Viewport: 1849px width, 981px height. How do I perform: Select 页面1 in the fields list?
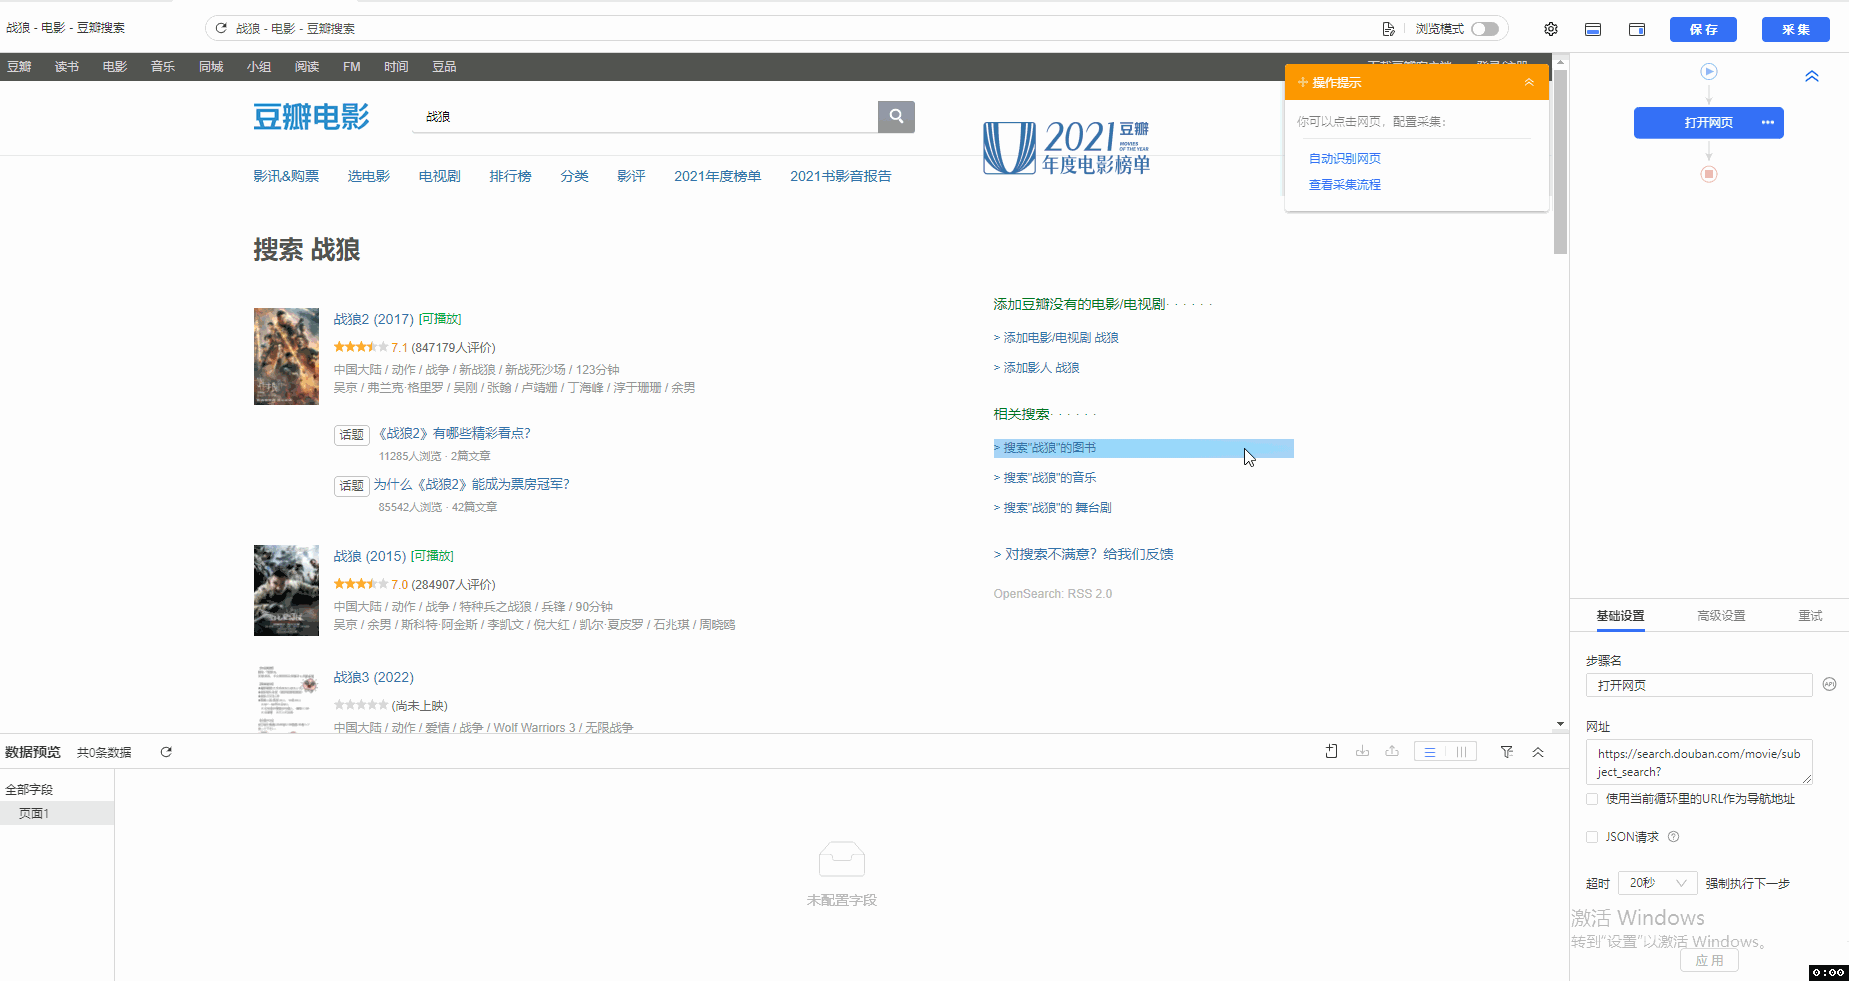click(57, 813)
